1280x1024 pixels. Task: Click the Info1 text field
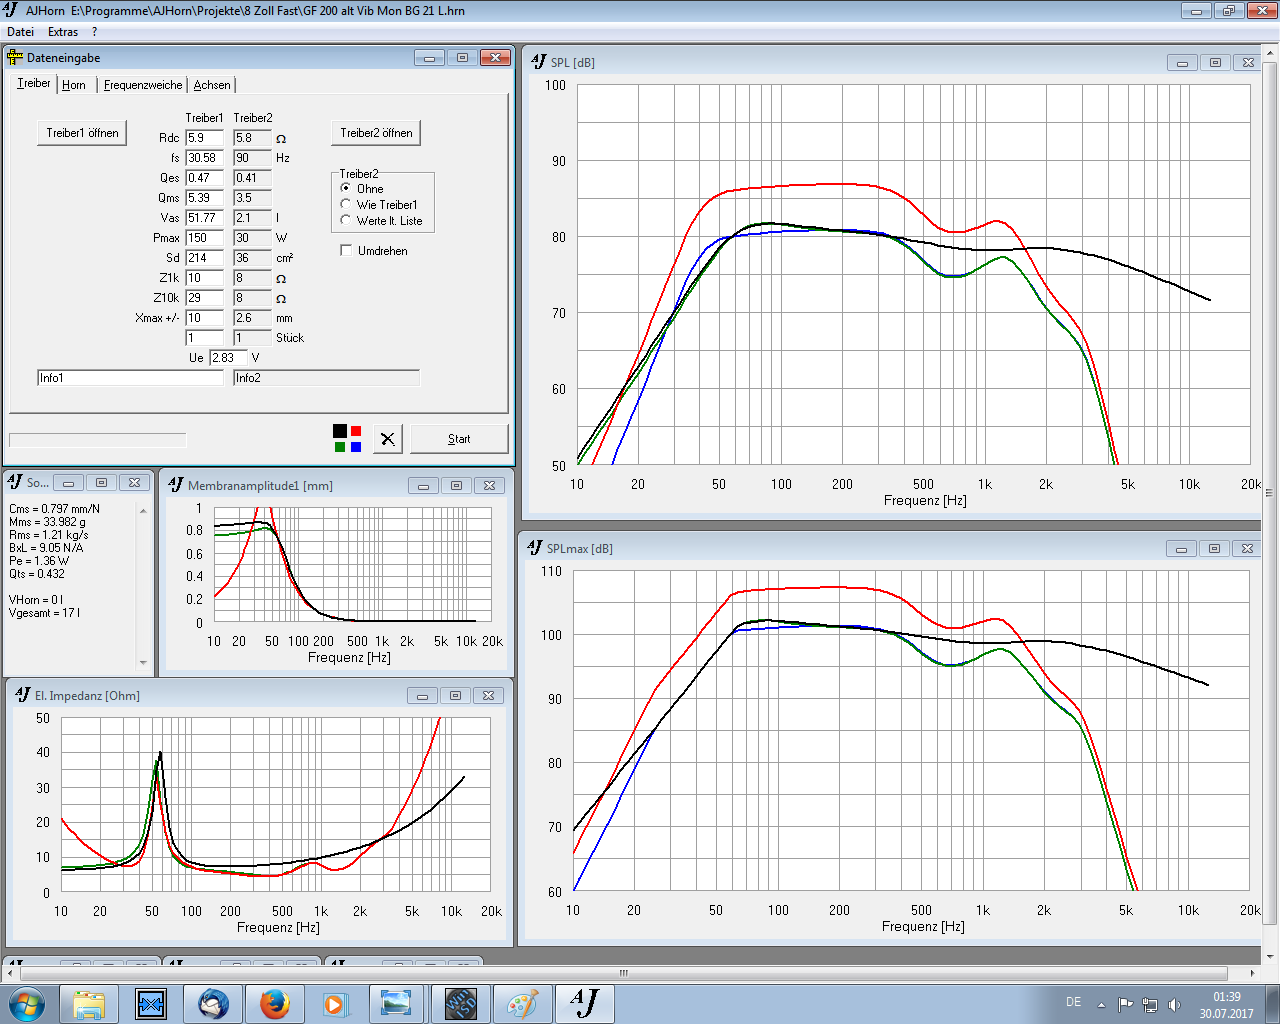point(130,378)
